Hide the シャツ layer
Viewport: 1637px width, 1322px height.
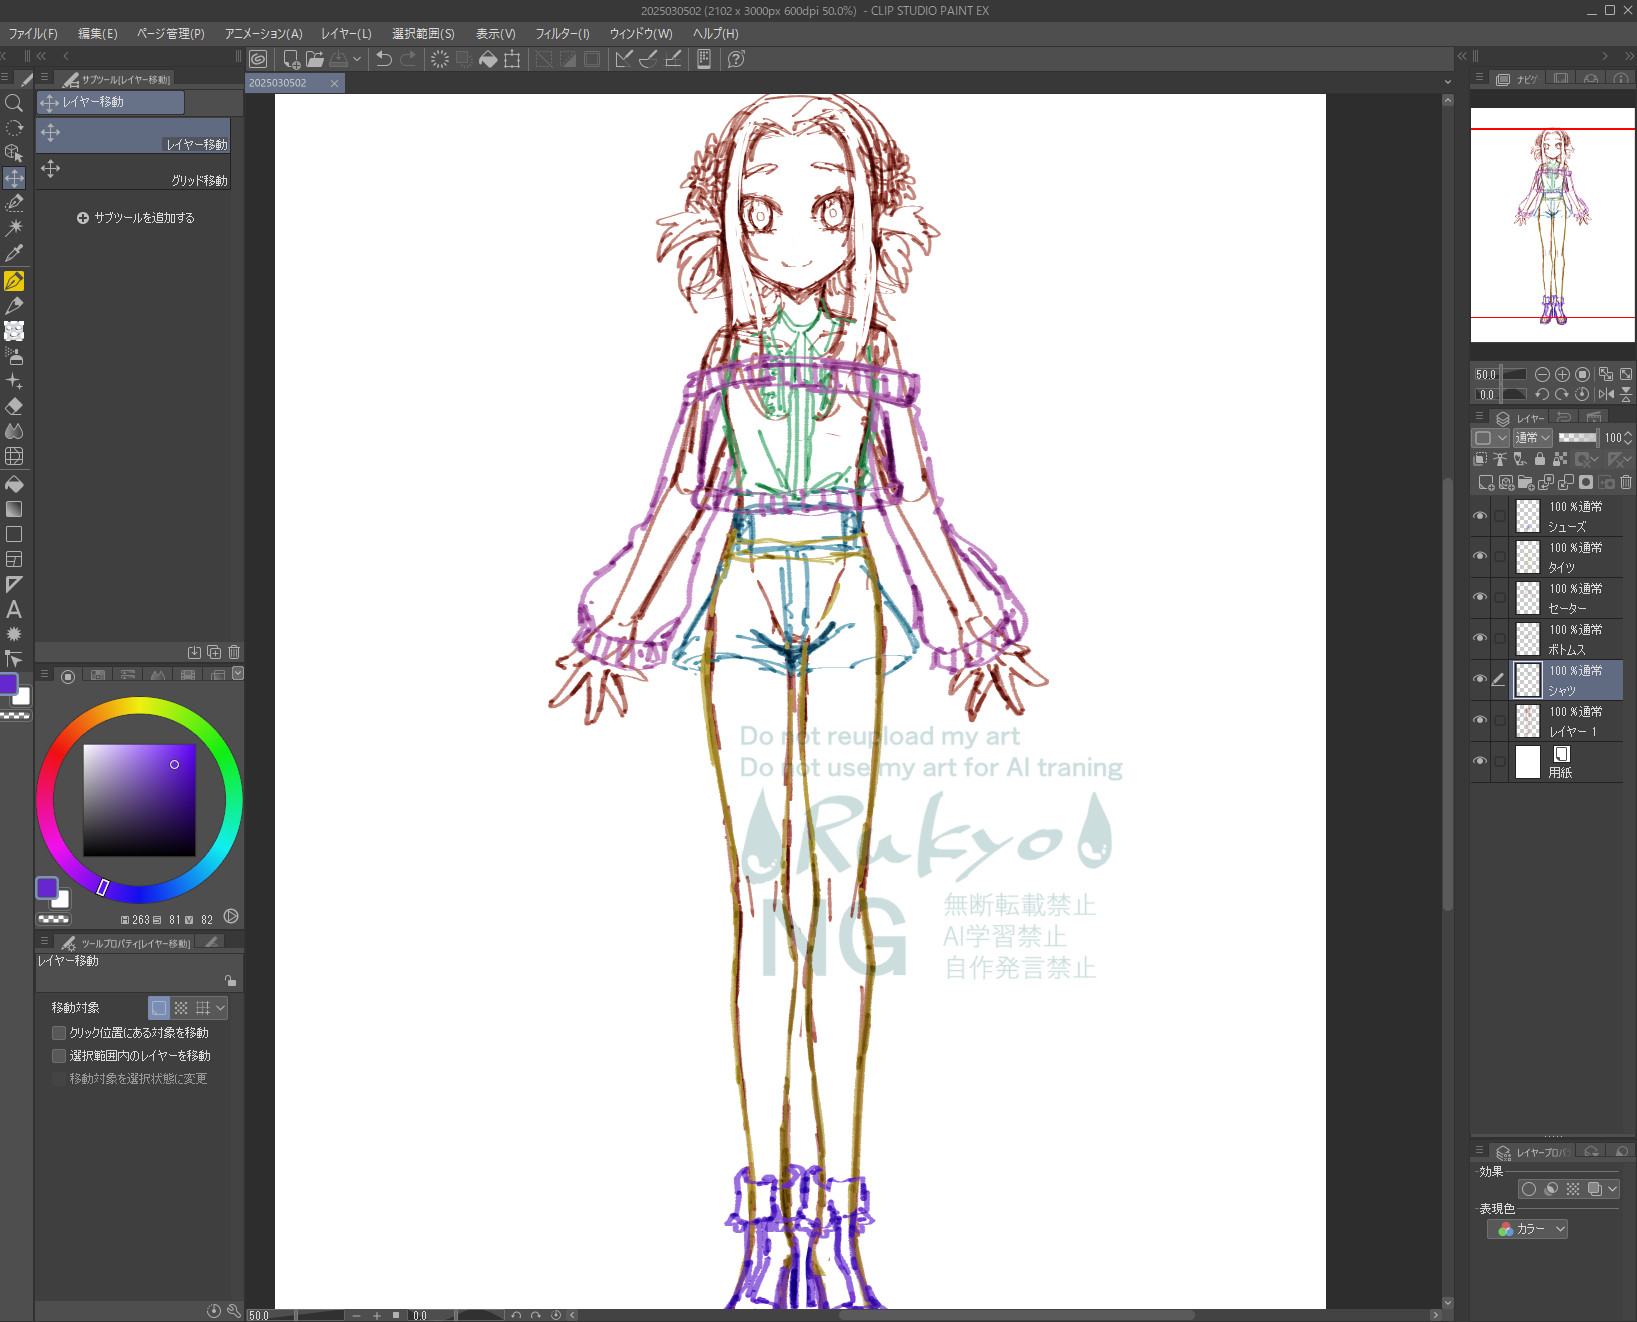pyautogui.click(x=1480, y=680)
